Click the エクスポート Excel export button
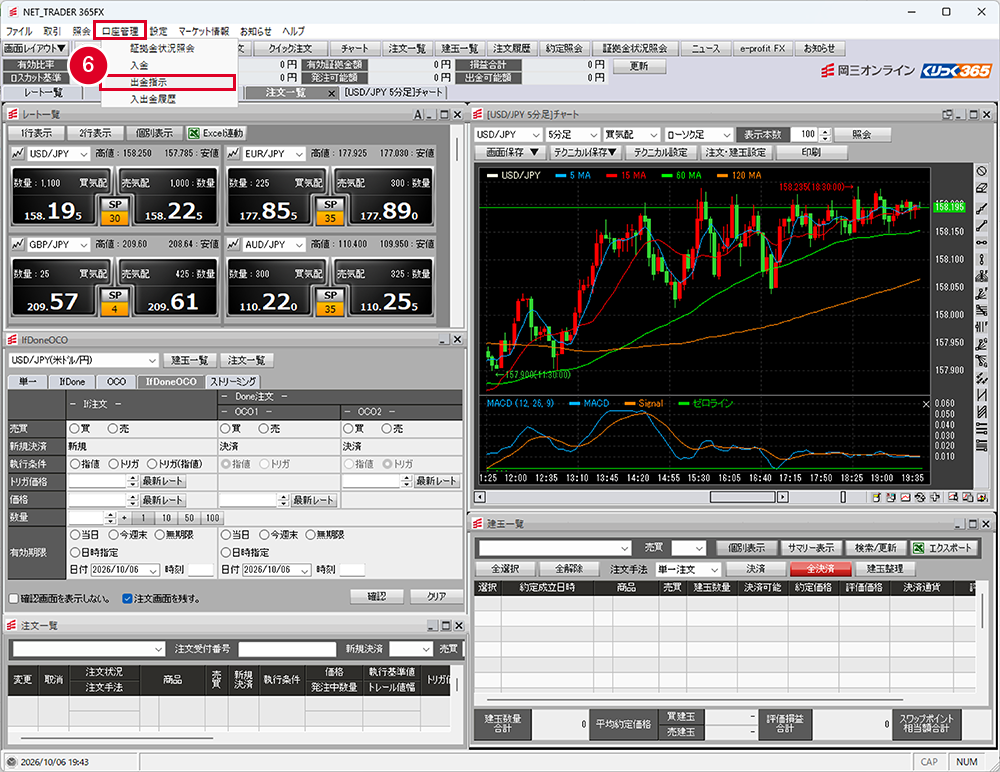 click(943, 548)
